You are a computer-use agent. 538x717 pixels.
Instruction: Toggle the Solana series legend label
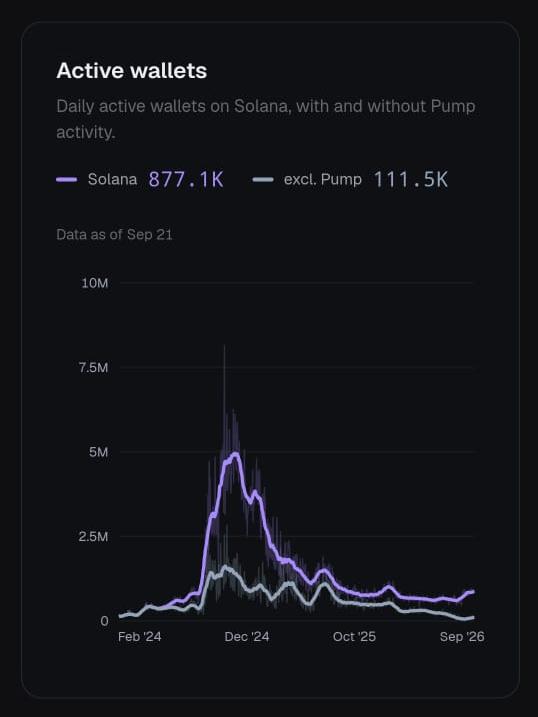(x=112, y=179)
